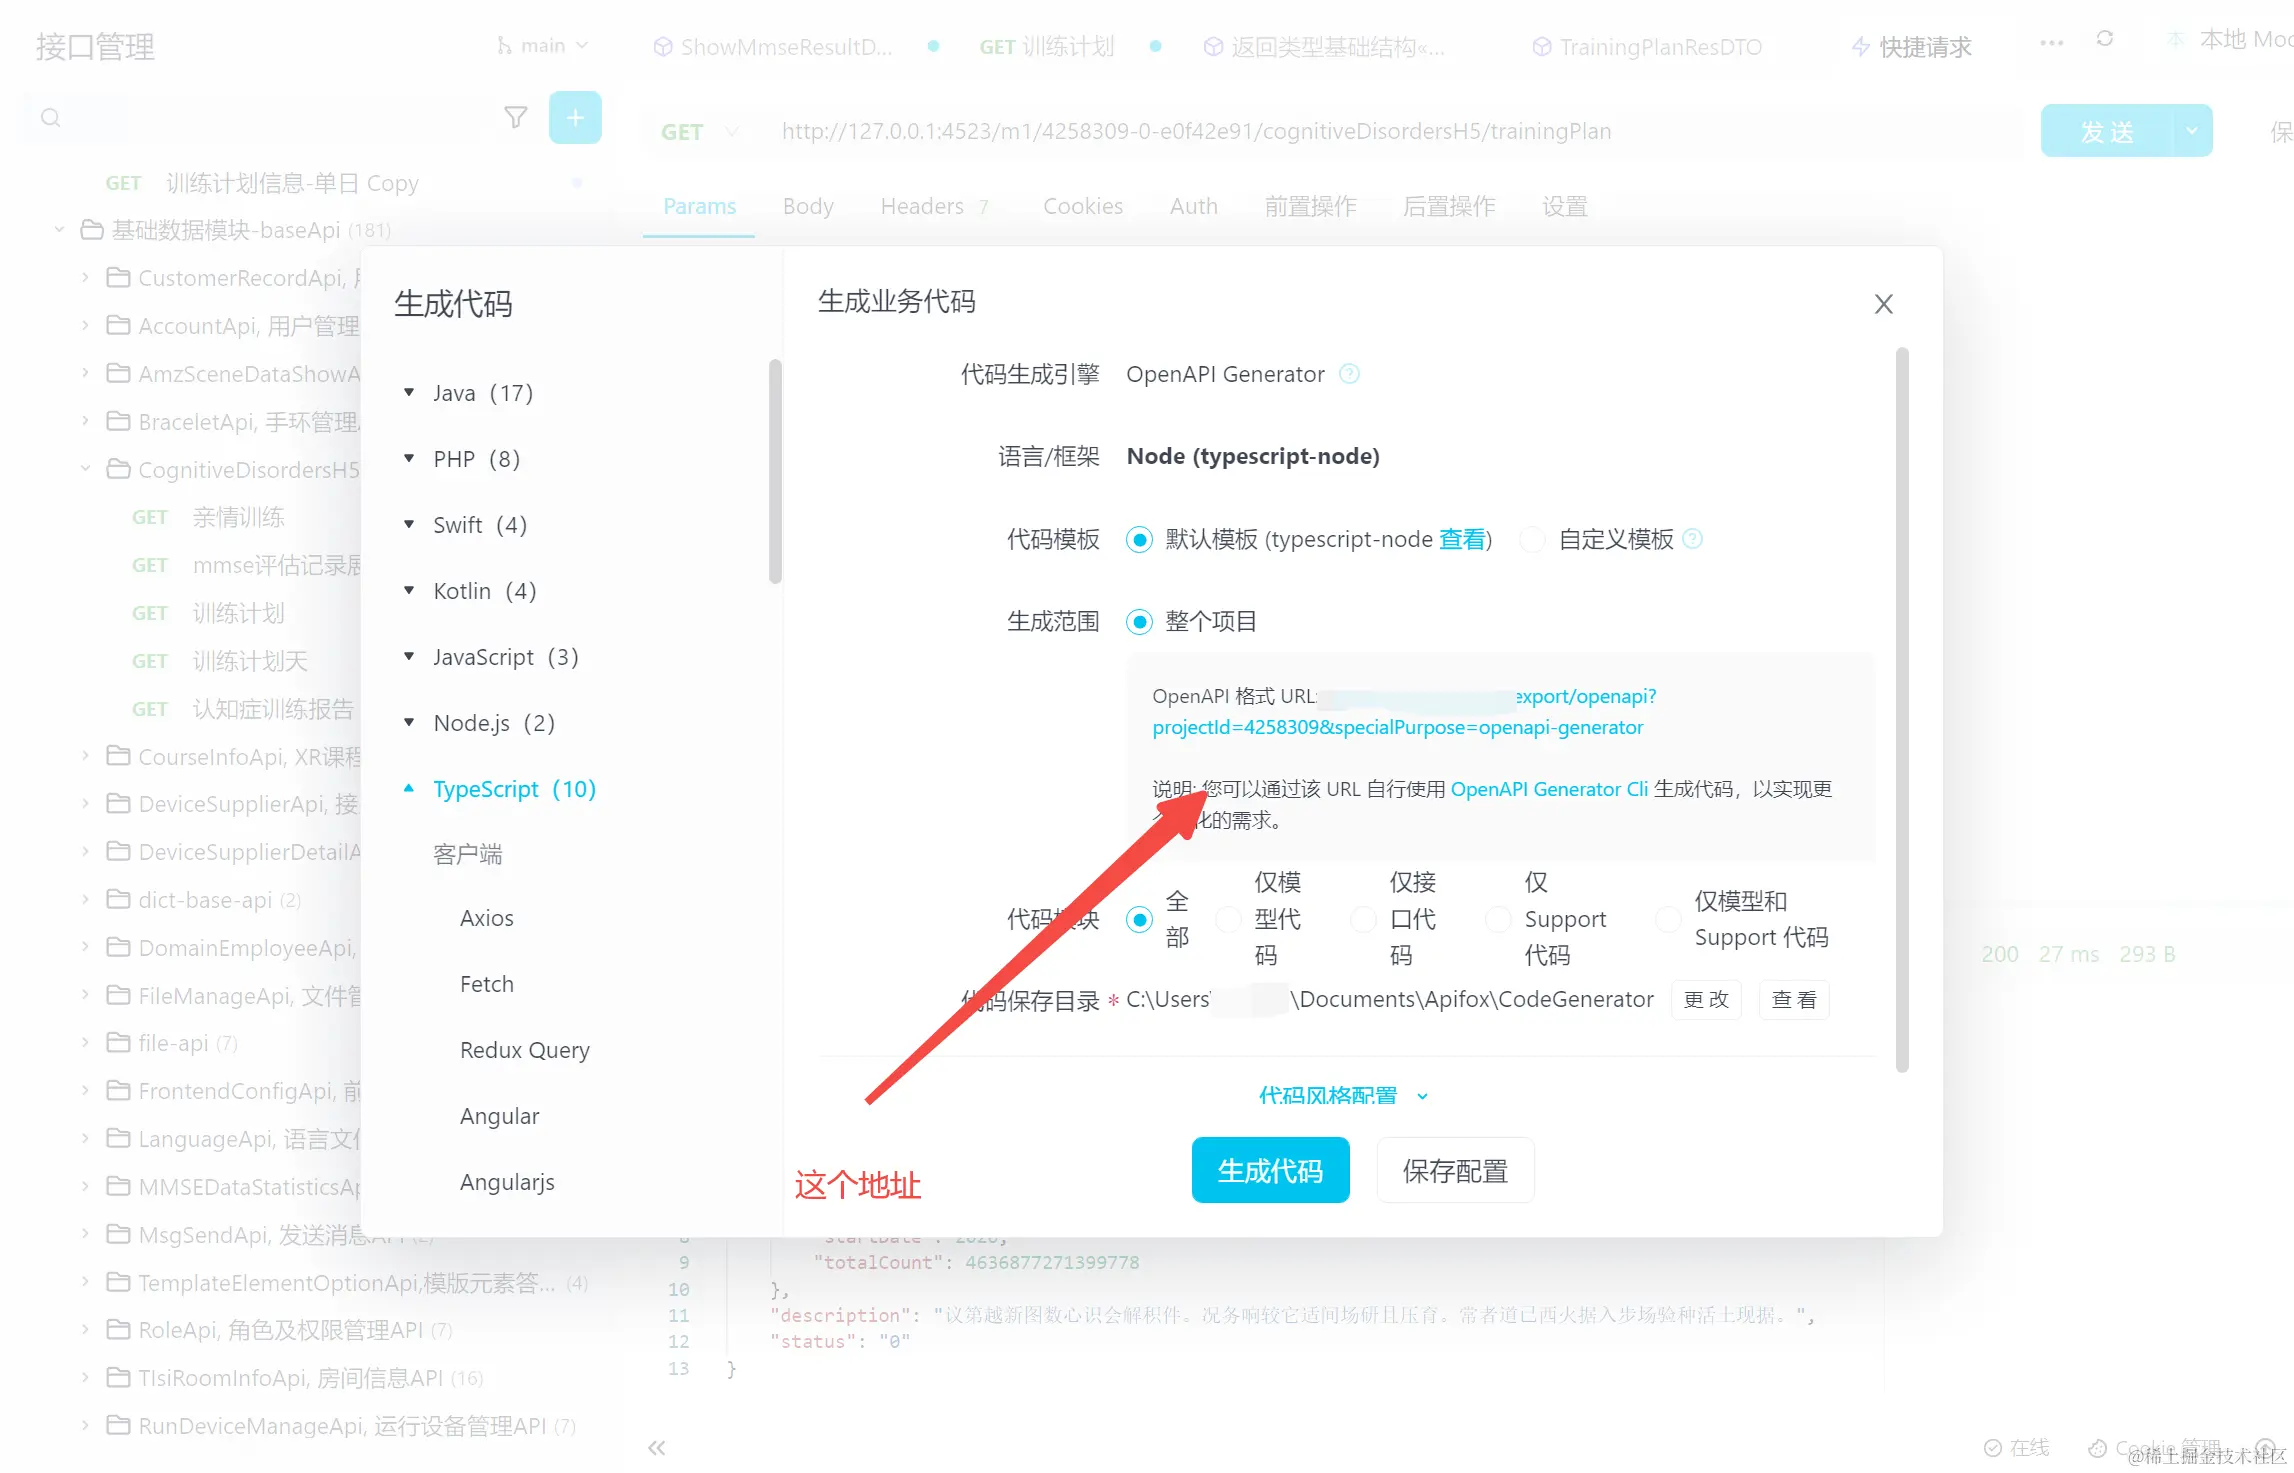Choose 仅模型和 Support 代码 option
The image size is (2294, 1473).
[1667, 919]
